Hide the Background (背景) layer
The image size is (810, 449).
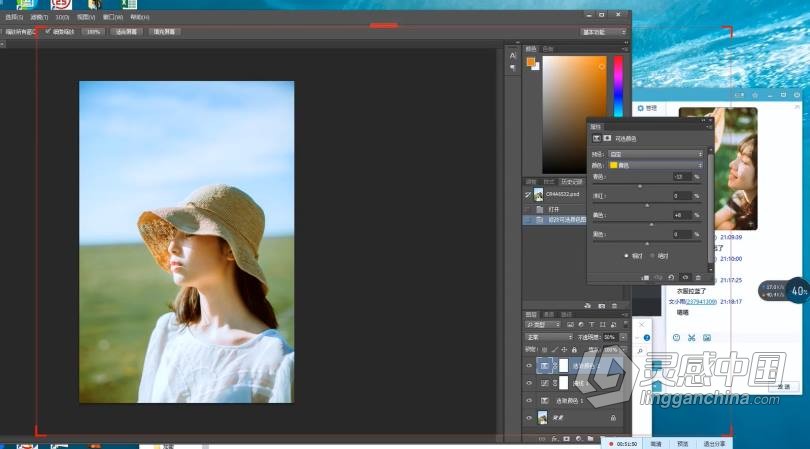(529, 417)
